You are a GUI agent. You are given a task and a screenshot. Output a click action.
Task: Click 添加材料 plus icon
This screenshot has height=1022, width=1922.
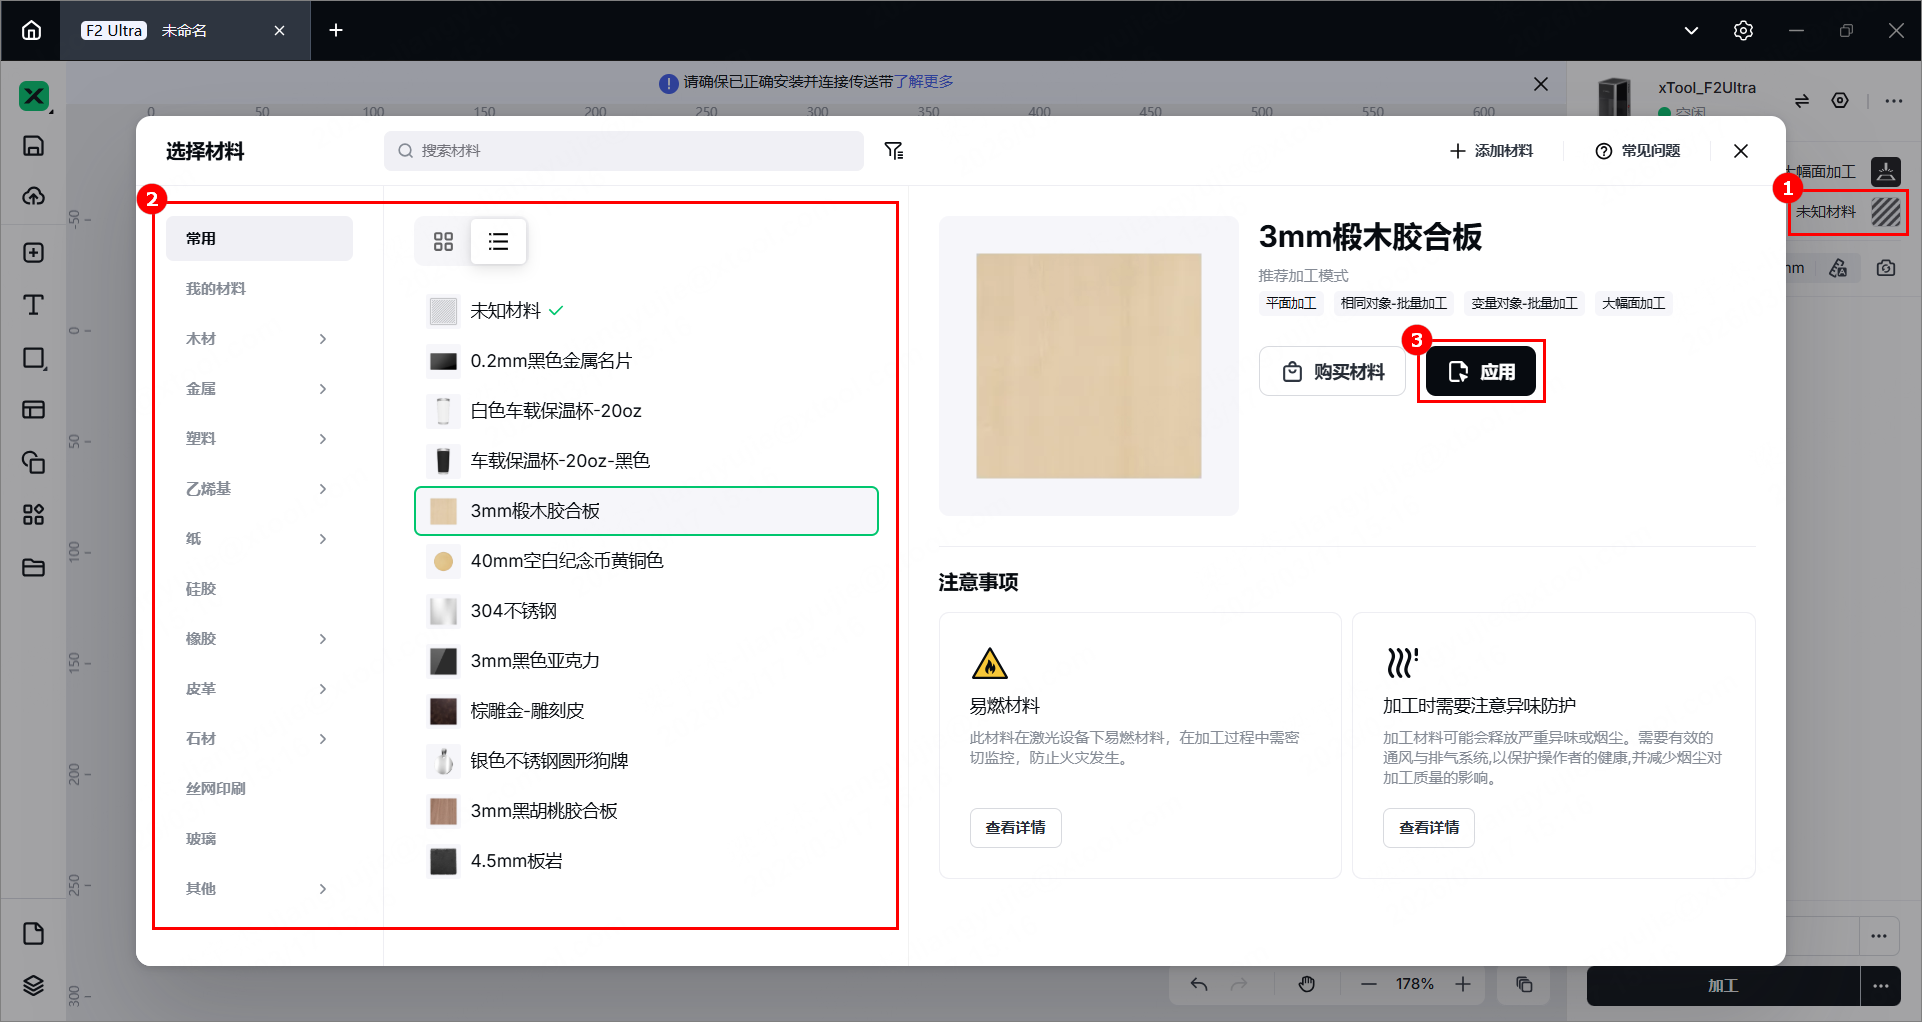[1457, 151]
